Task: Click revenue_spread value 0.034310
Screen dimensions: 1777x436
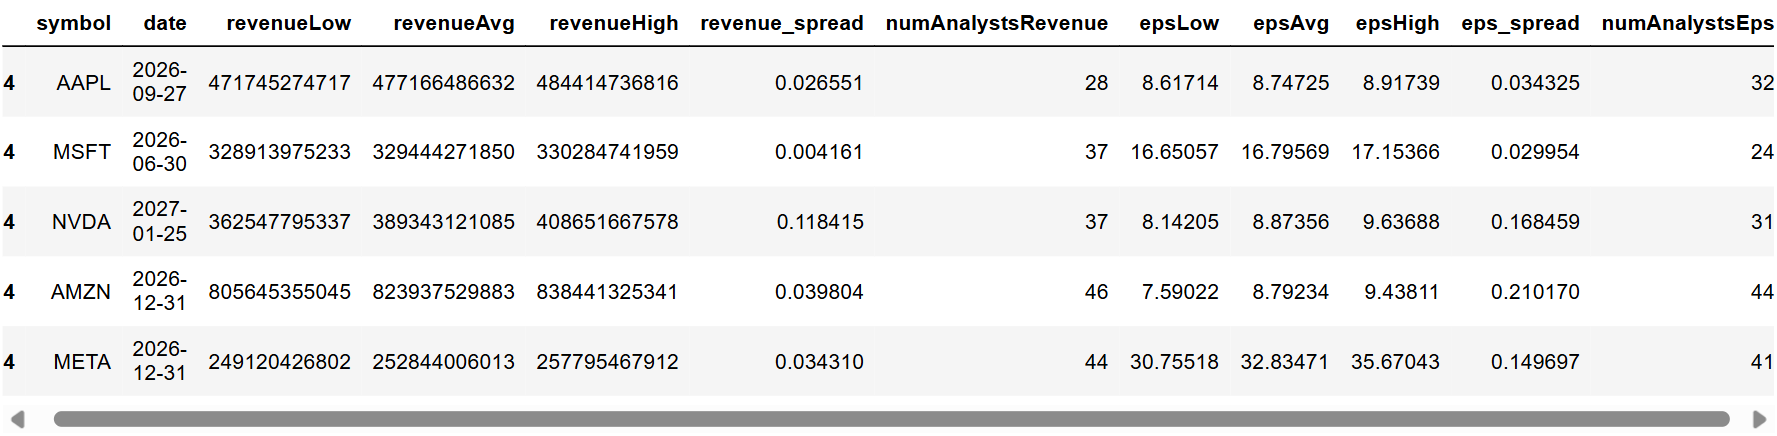Action: tap(819, 362)
